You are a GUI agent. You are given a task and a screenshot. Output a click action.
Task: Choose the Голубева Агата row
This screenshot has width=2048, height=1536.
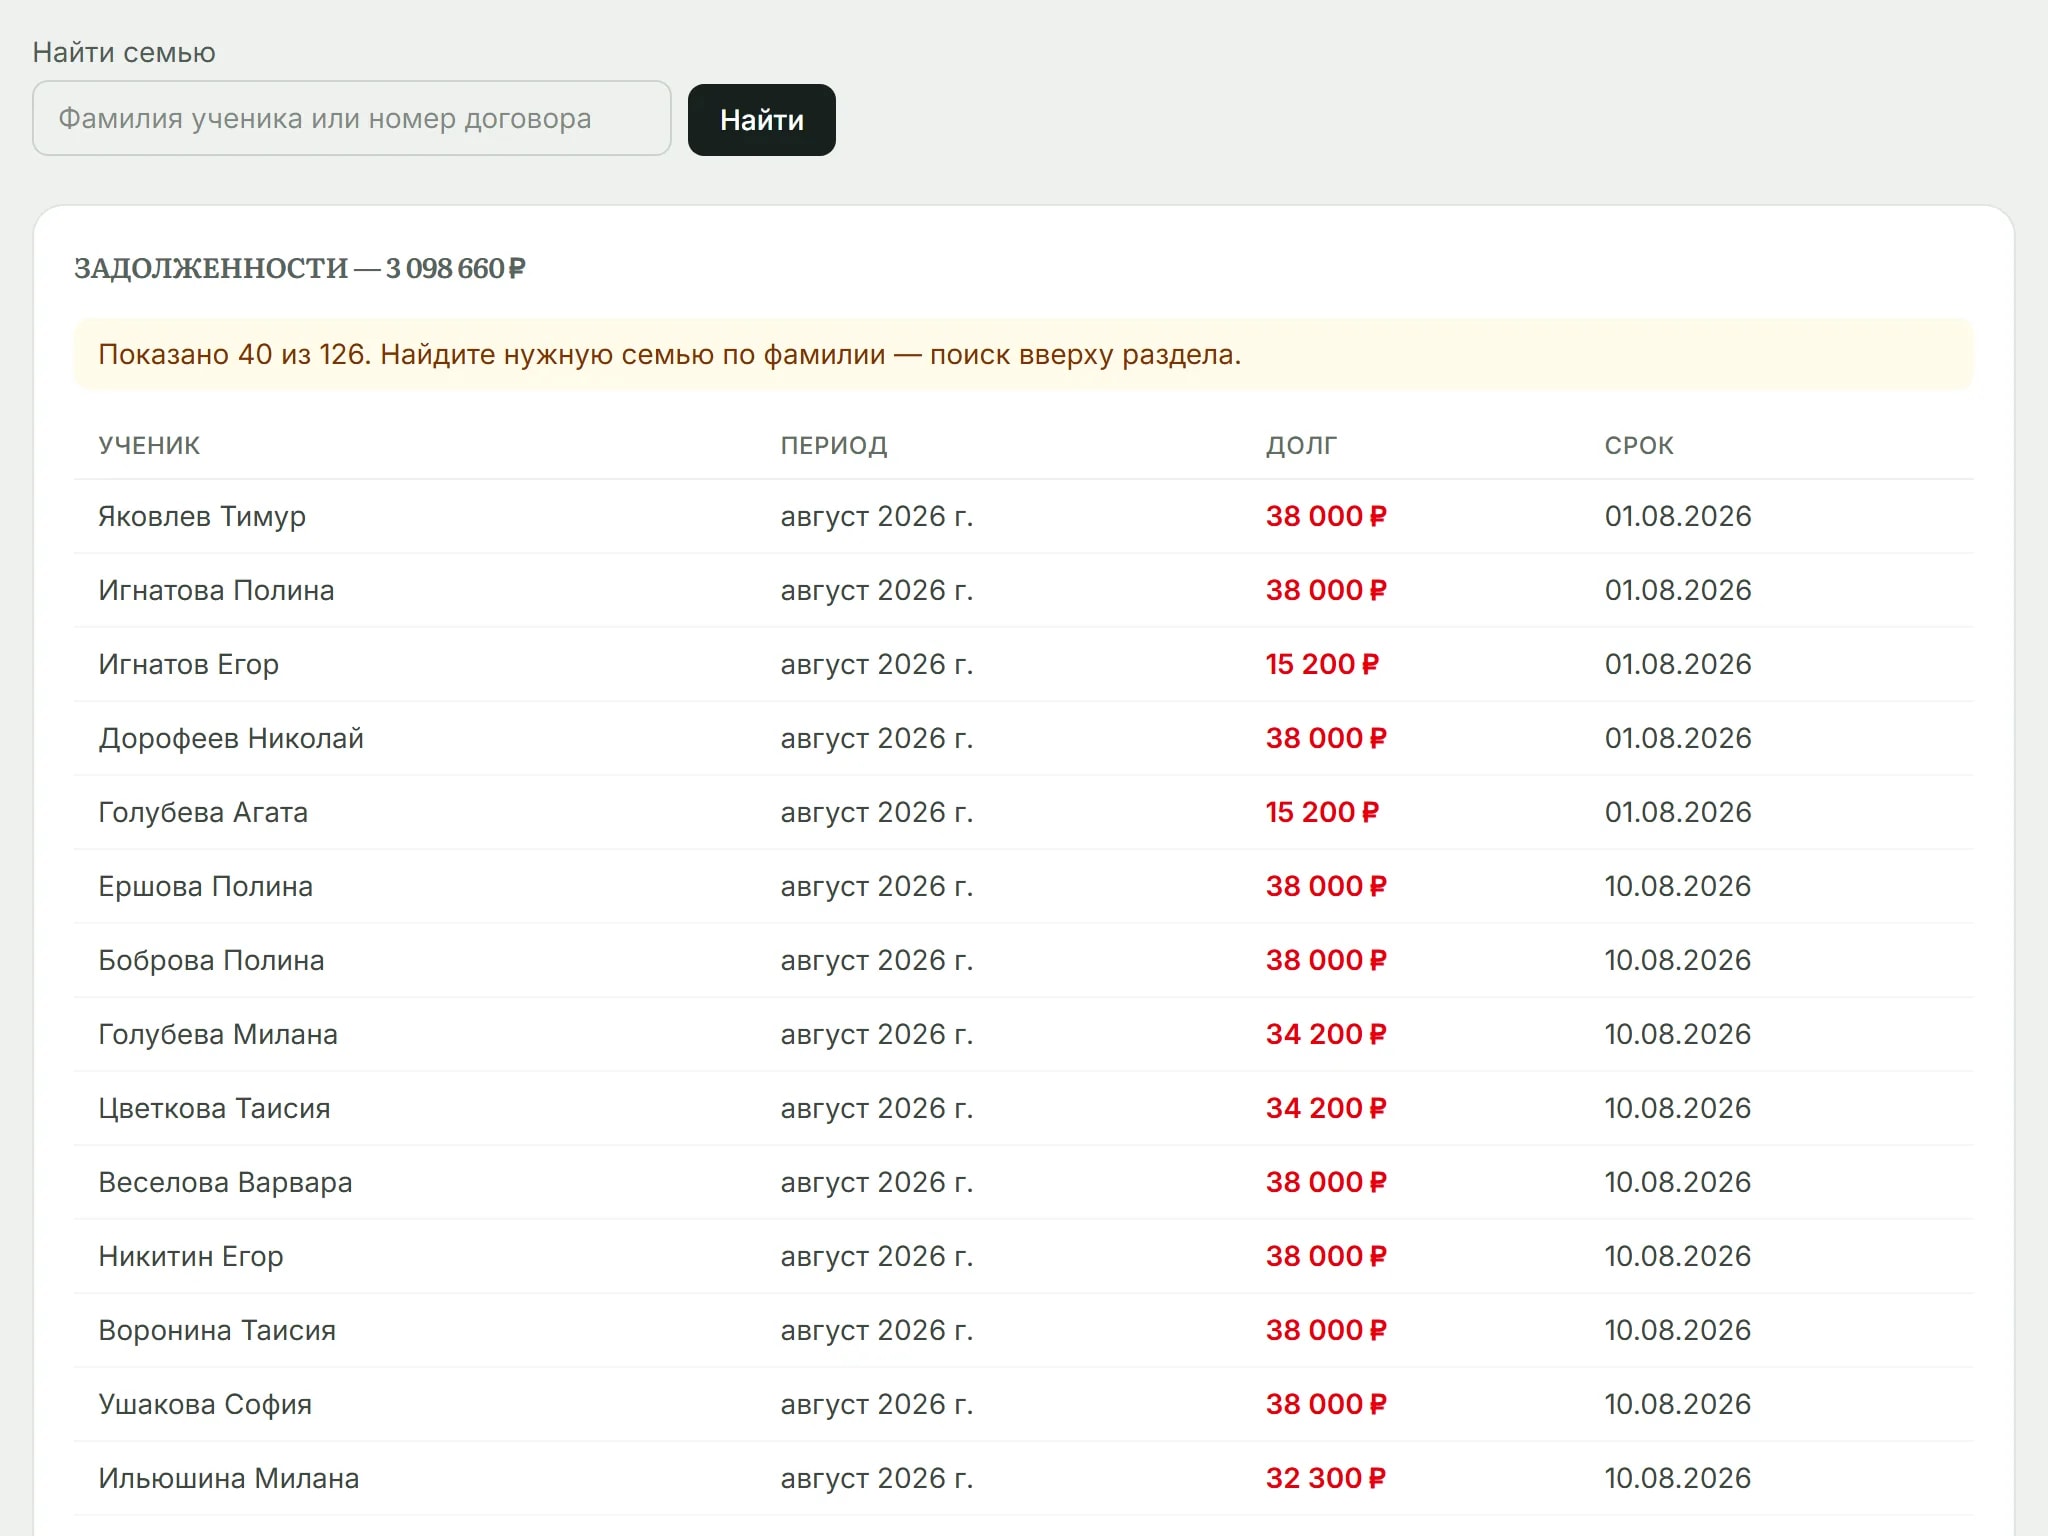1023,812
